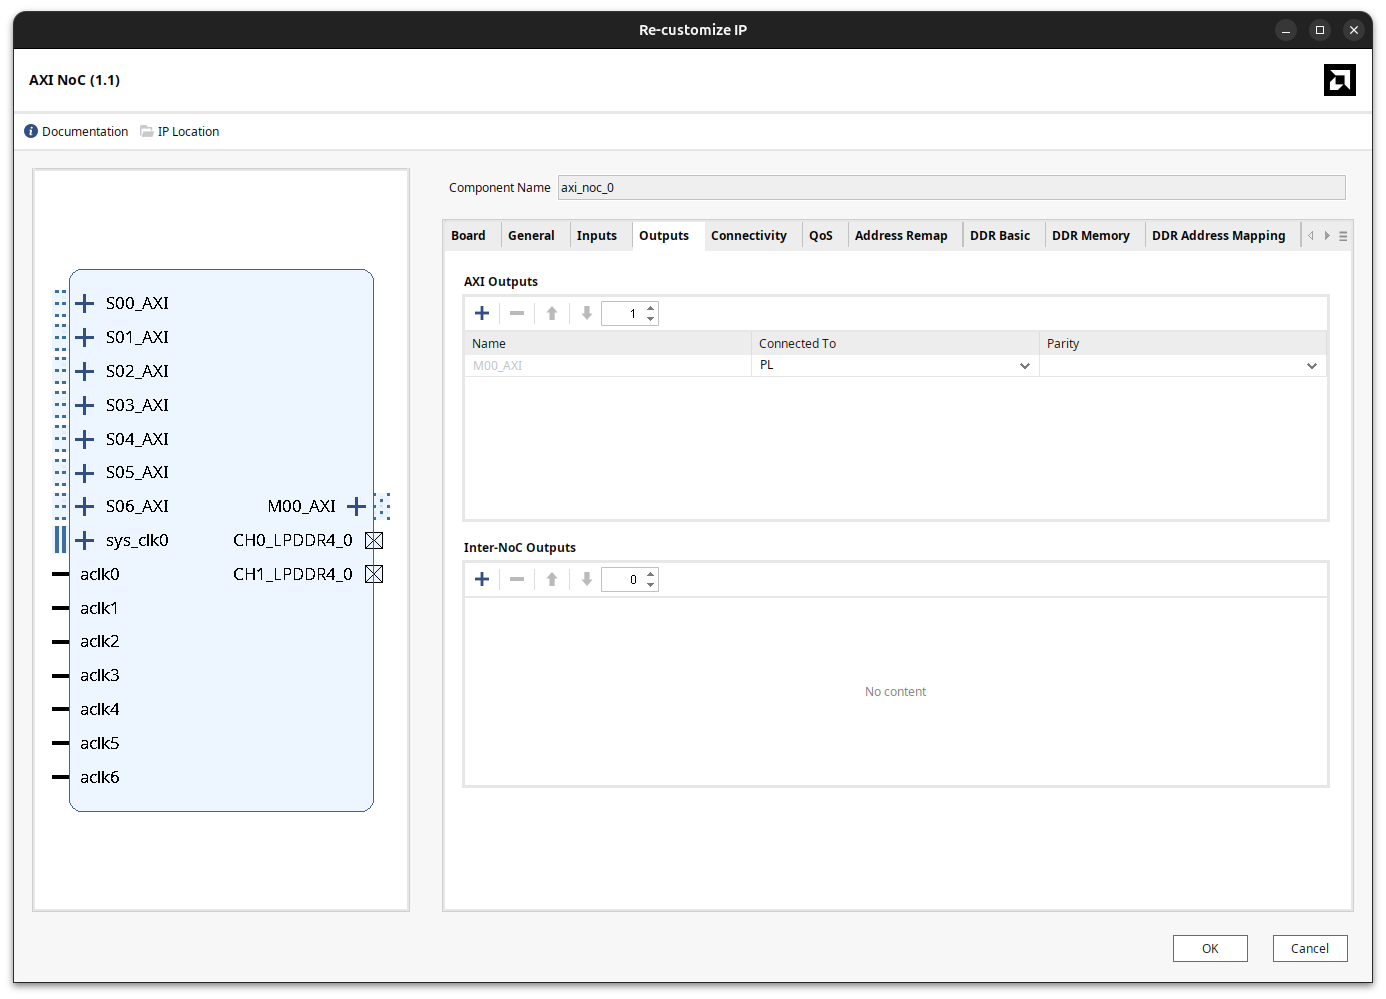Screen dimensions: 1386x999
Task: Open the DDR Address Mapping tab
Action: [x=1219, y=236]
